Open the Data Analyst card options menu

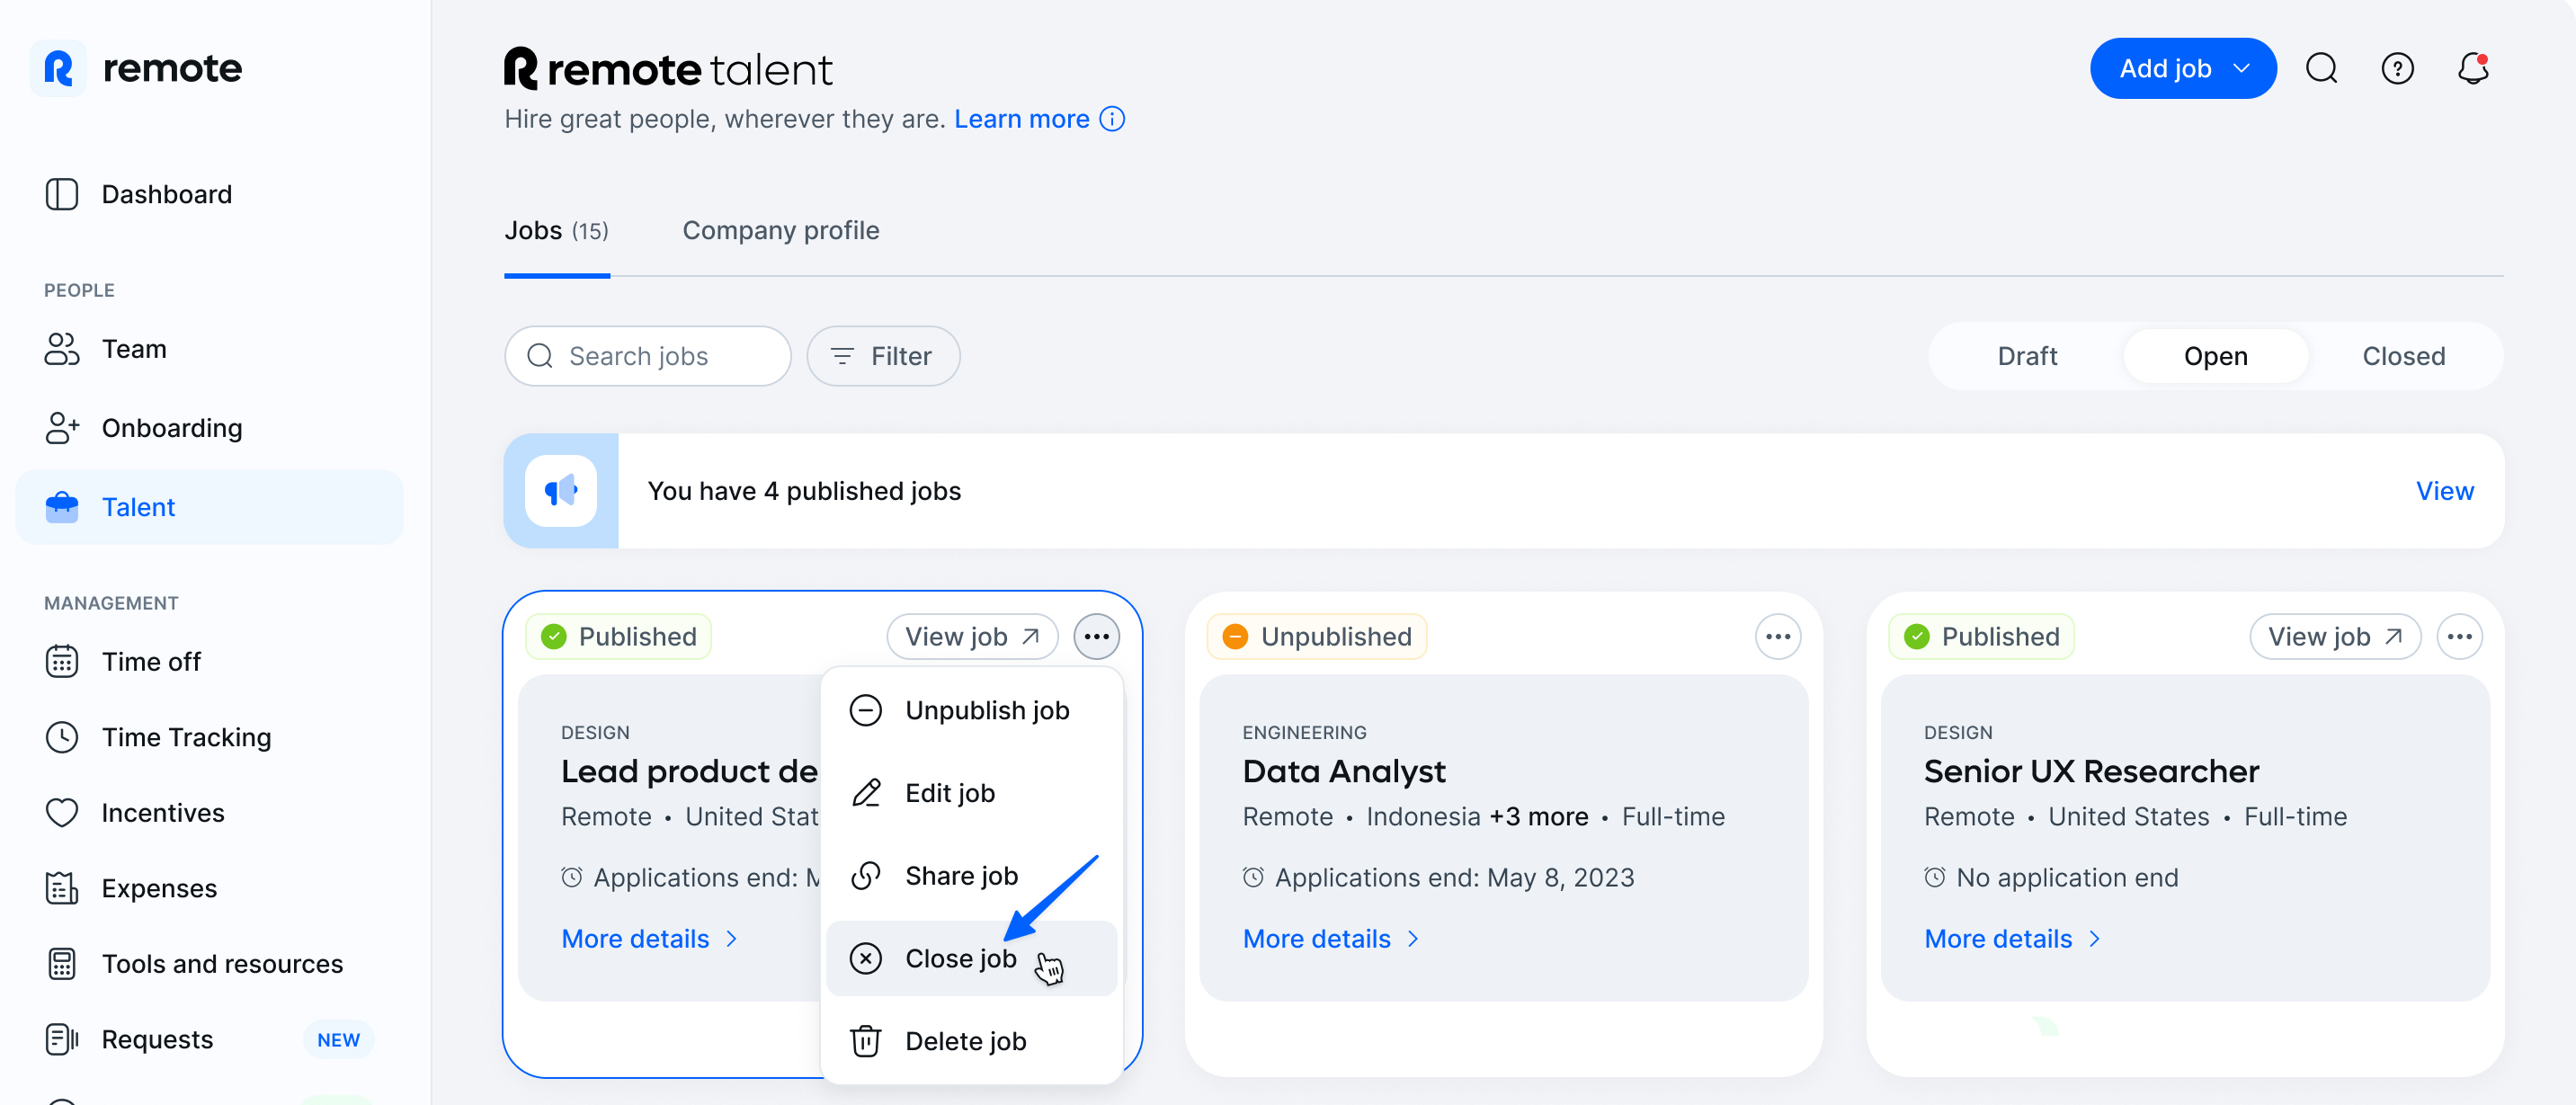coord(1778,636)
